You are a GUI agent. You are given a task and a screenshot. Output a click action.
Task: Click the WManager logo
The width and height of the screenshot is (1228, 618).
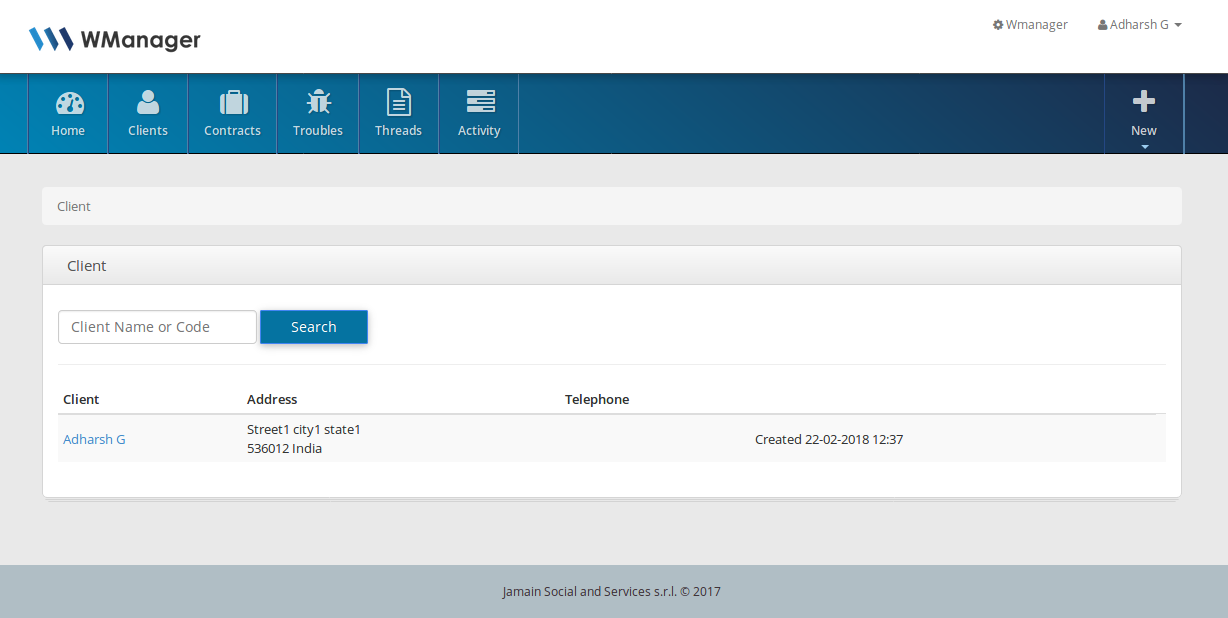(115, 40)
